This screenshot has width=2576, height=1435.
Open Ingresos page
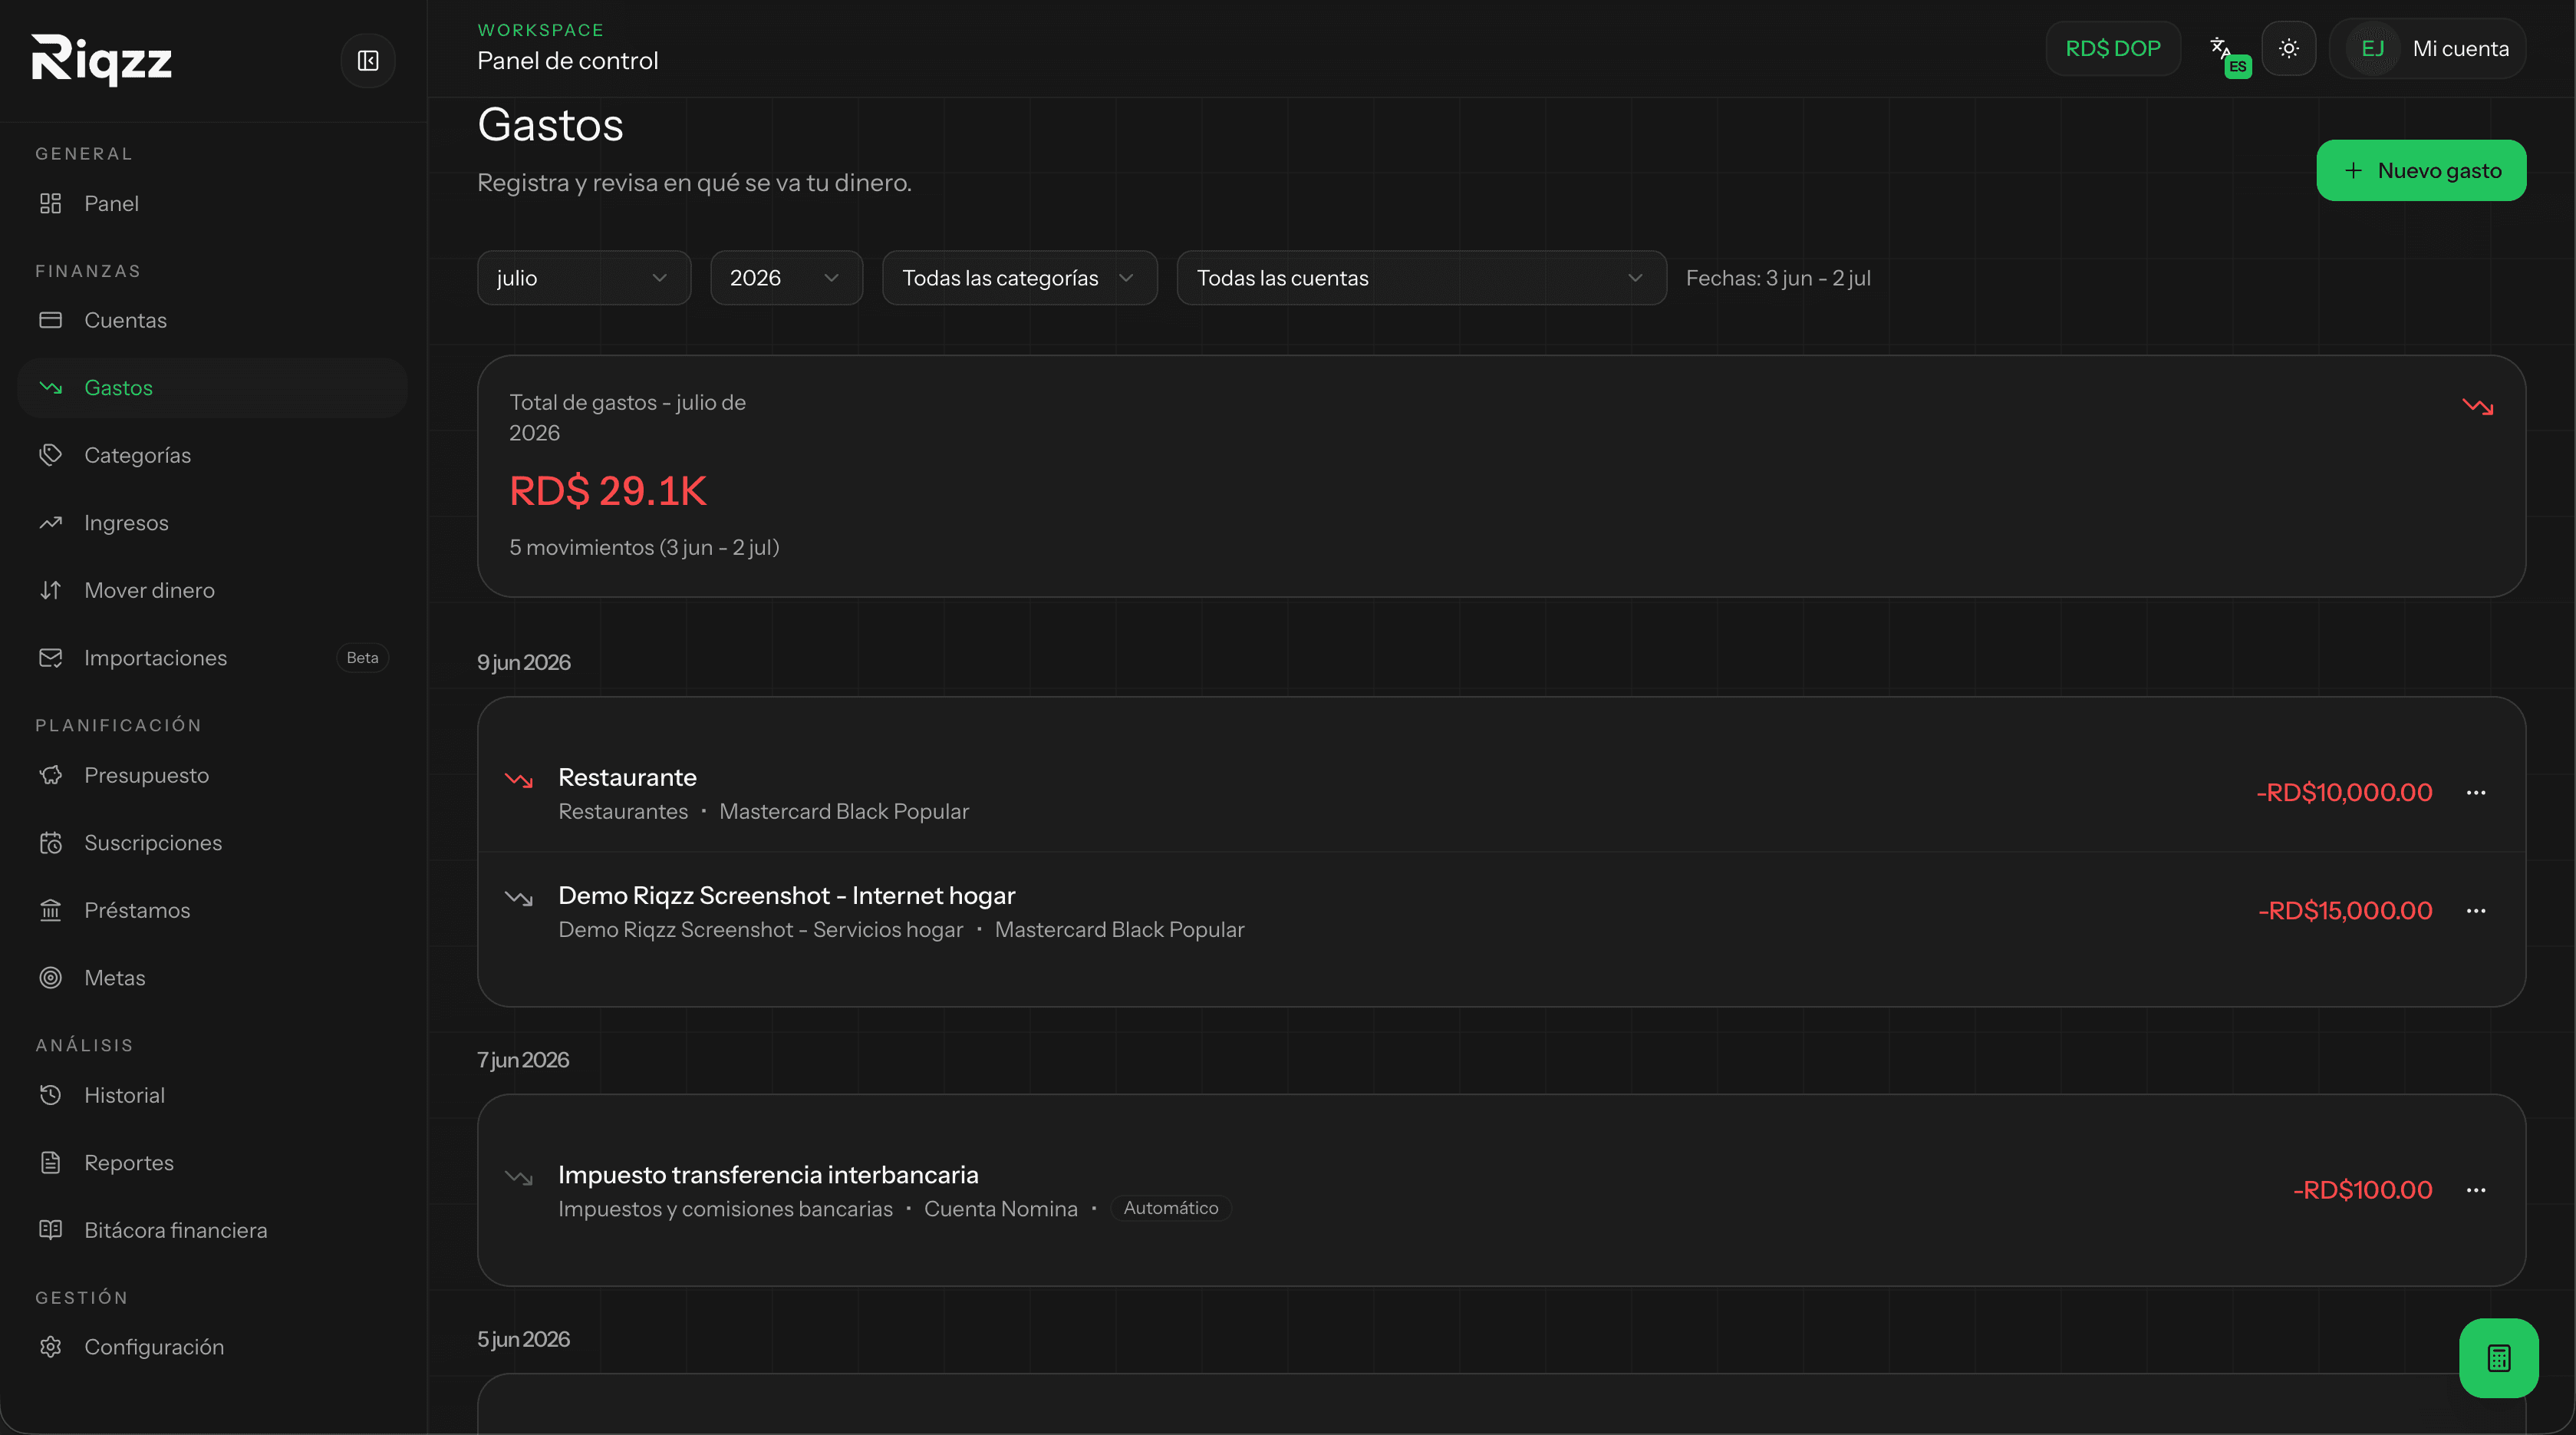pos(212,523)
